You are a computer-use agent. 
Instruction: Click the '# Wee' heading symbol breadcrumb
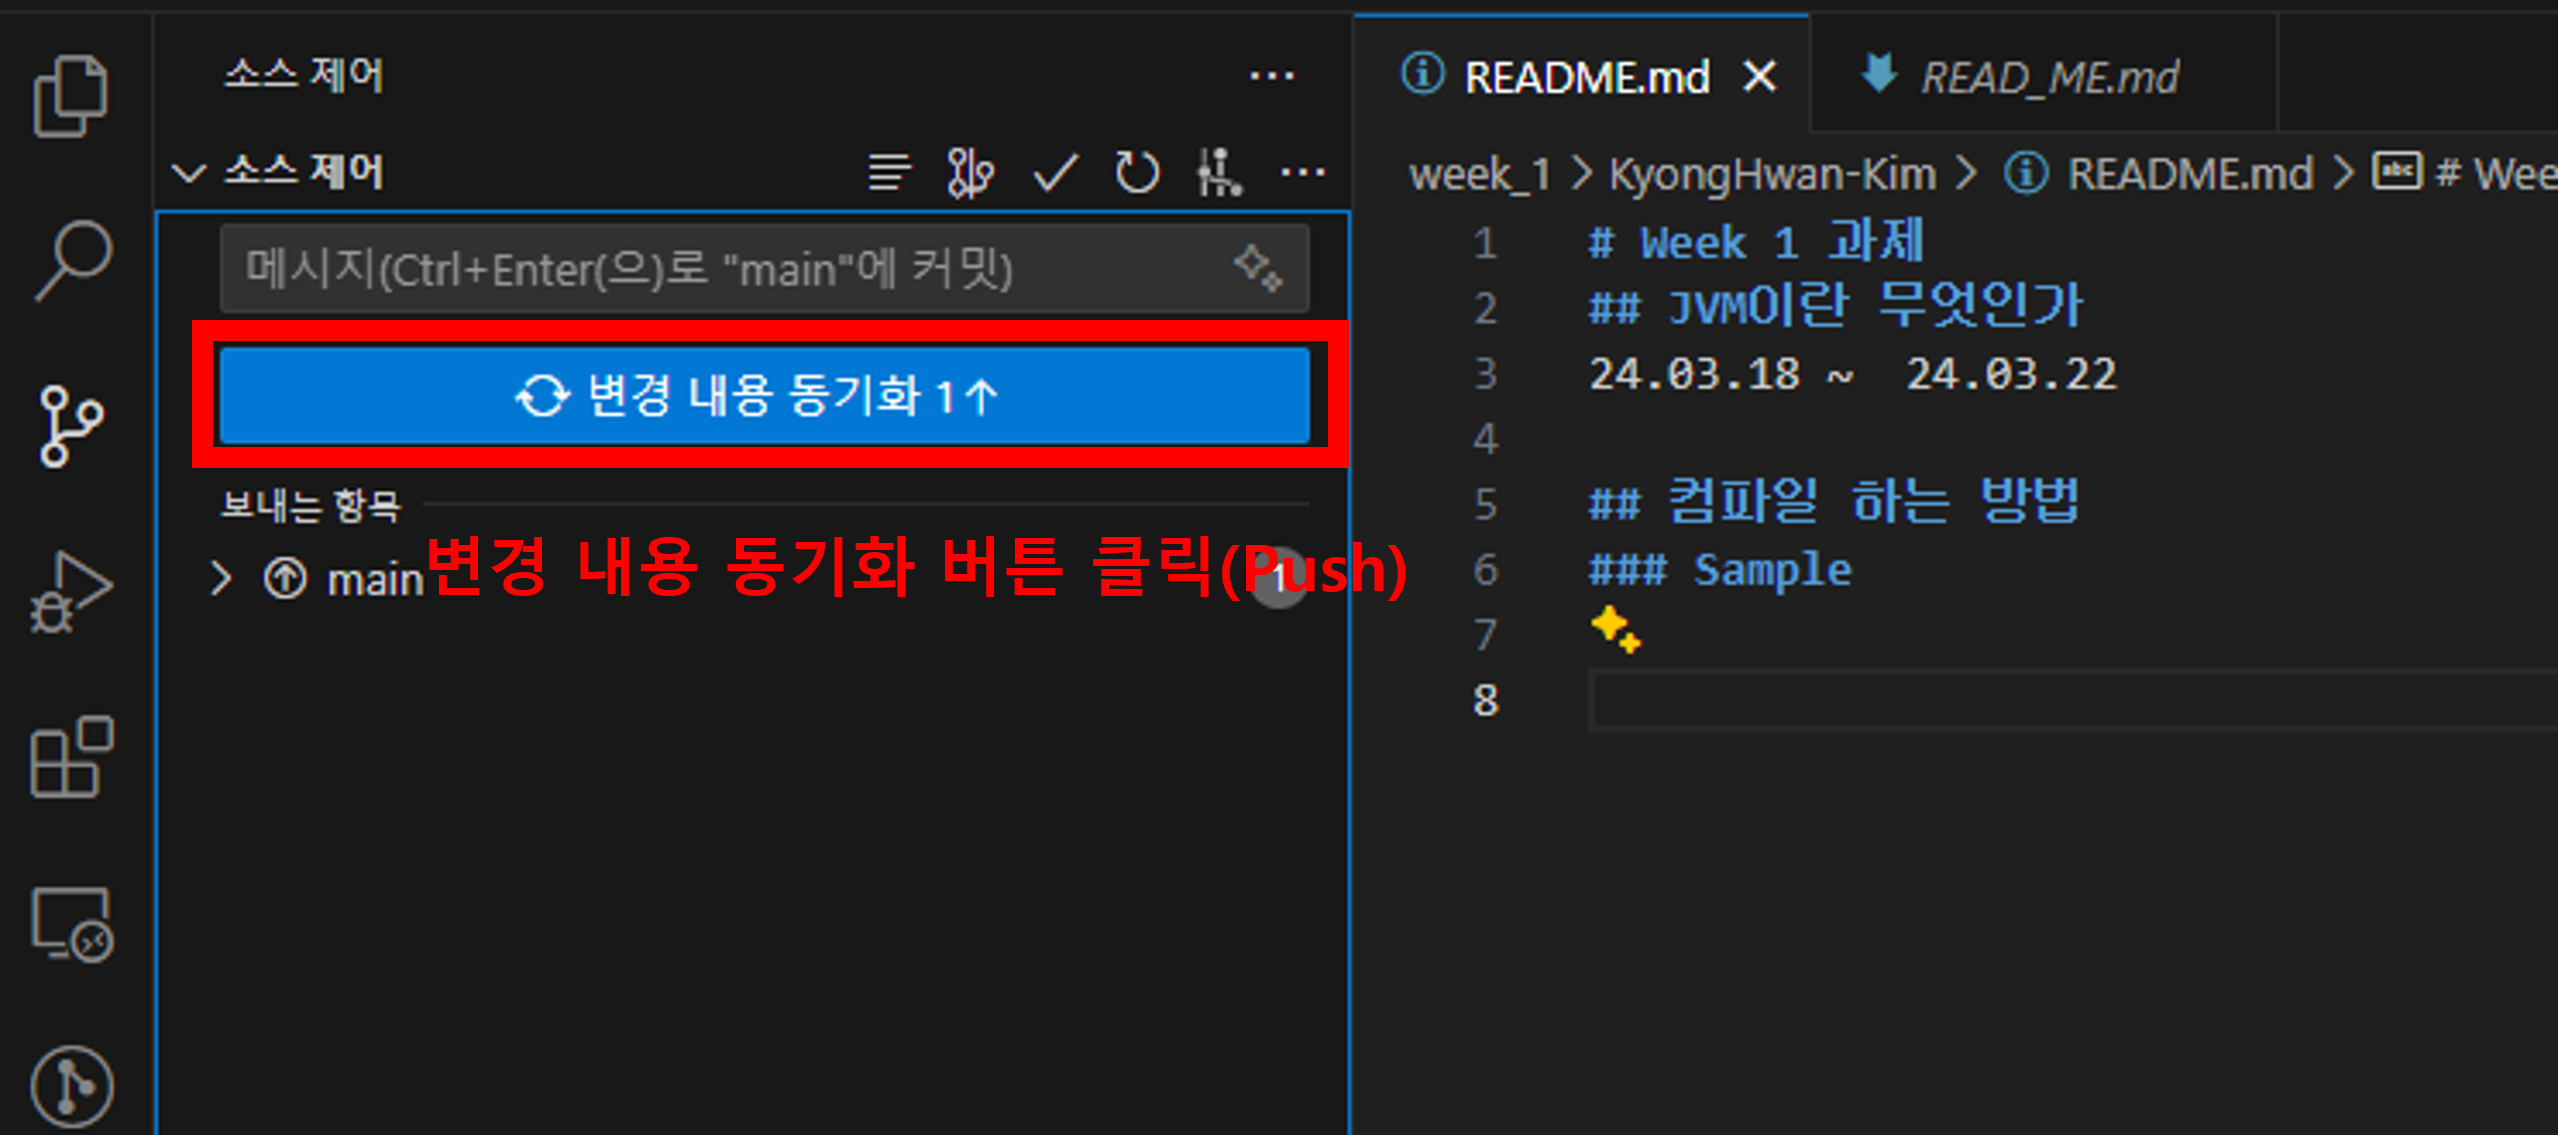click(x=2464, y=174)
